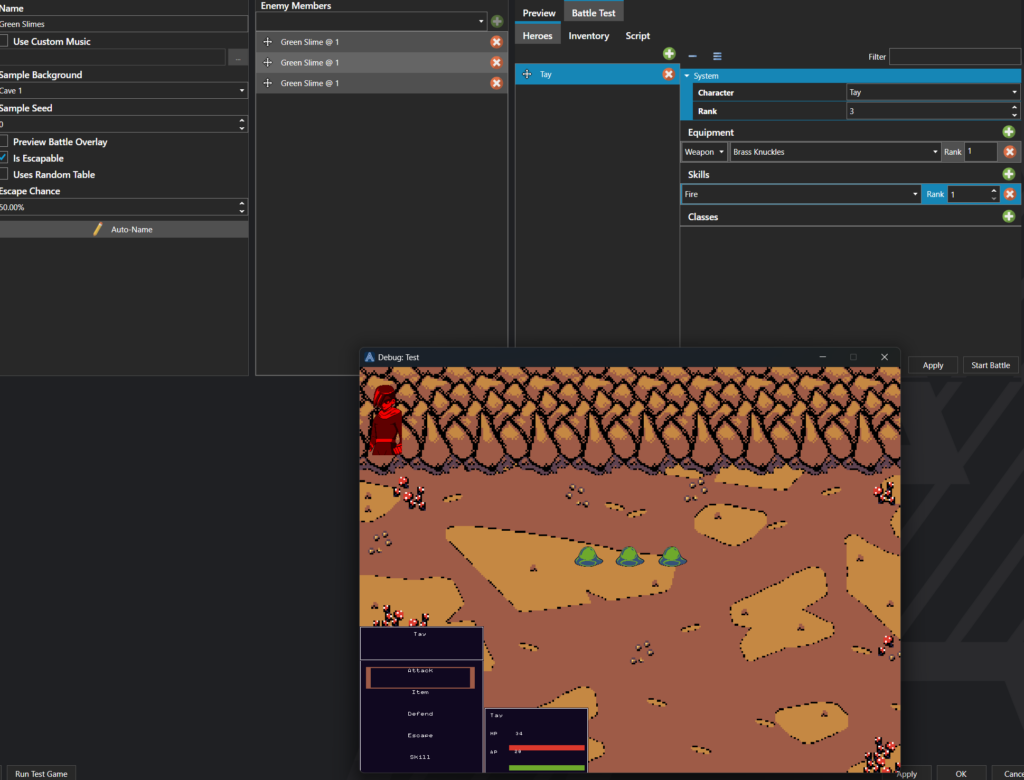
Task: Remove hero Tay from the Heroes list
Action: point(668,74)
